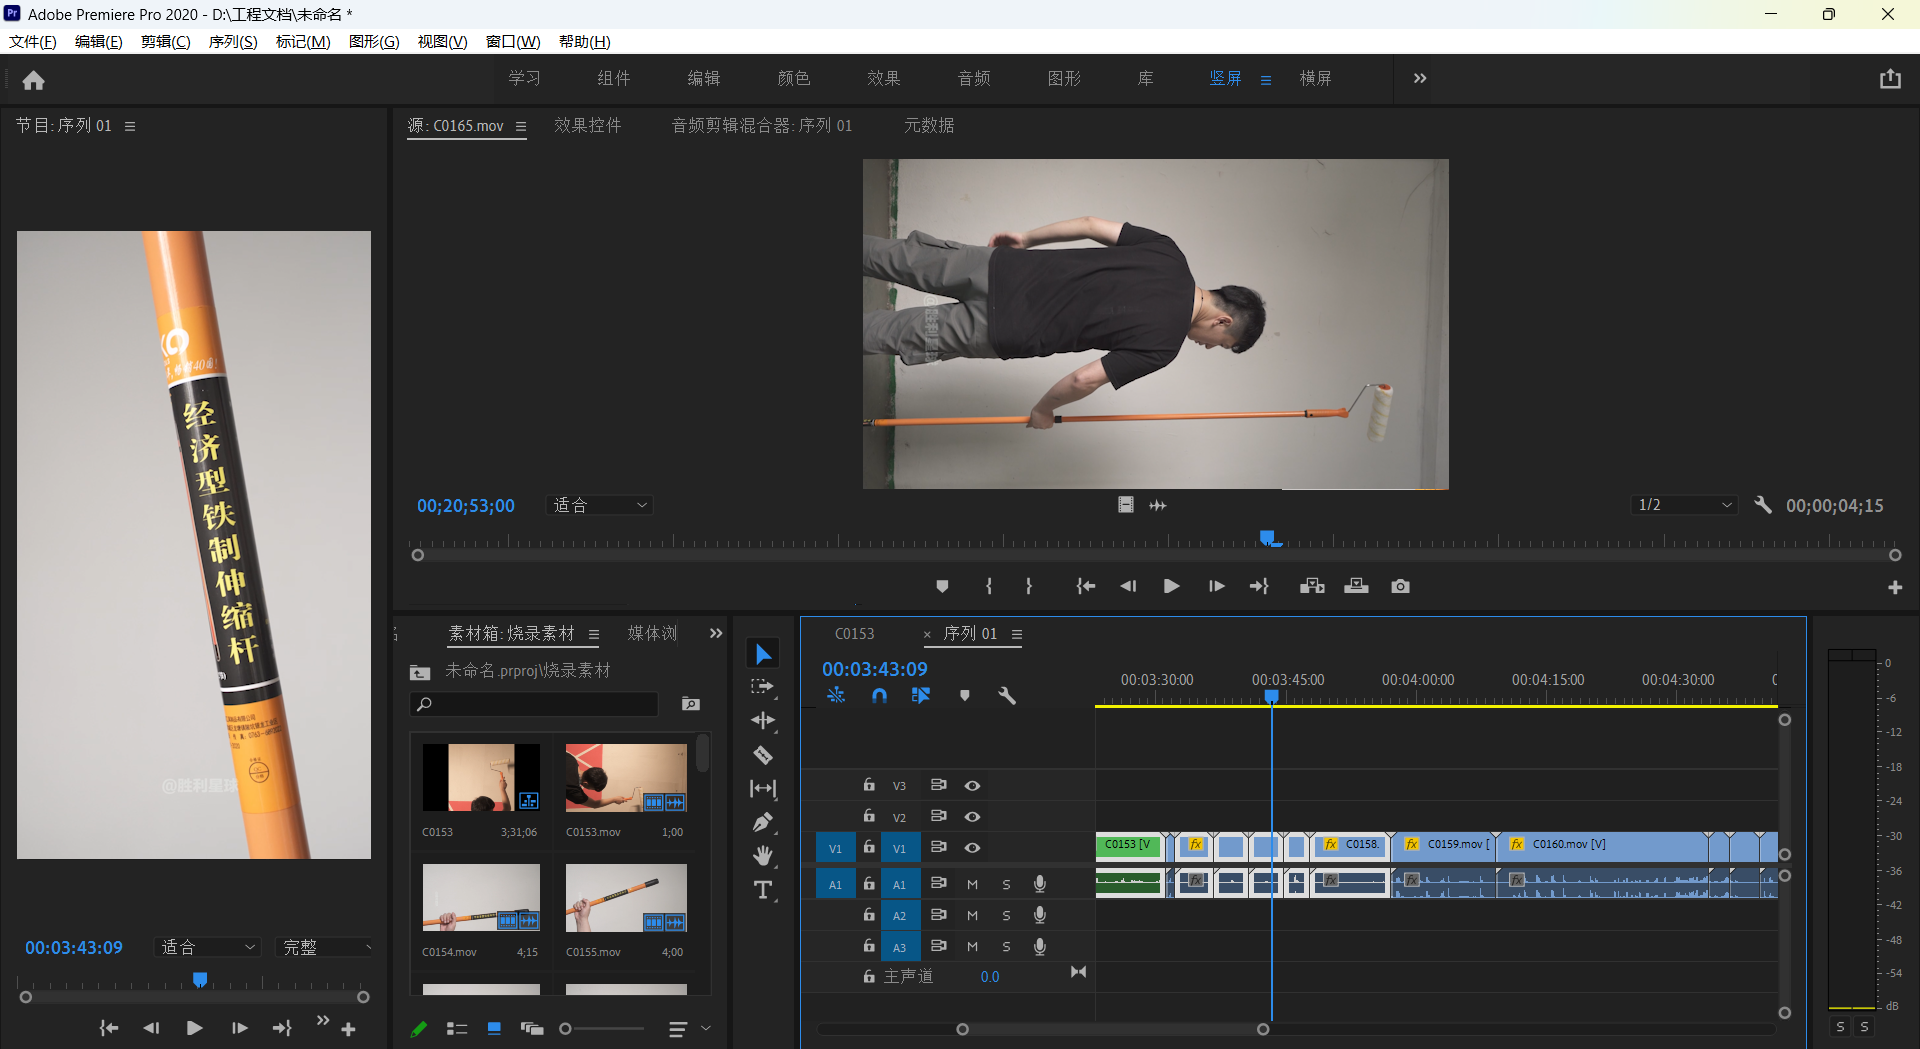The image size is (1920, 1049).
Task: Play the source monitor clip
Action: 1171,586
